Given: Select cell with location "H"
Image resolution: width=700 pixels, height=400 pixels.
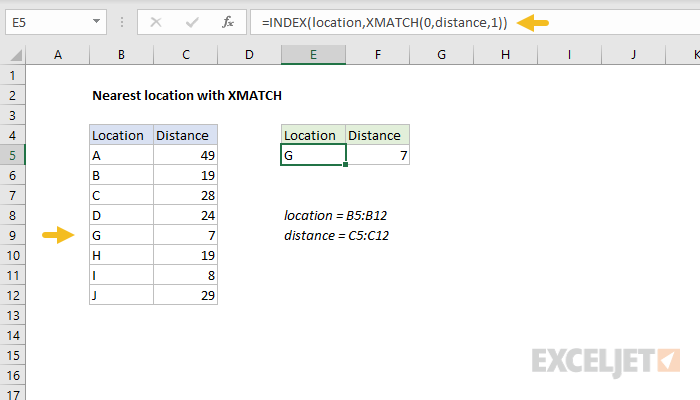Looking at the screenshot, I should 121,255.
